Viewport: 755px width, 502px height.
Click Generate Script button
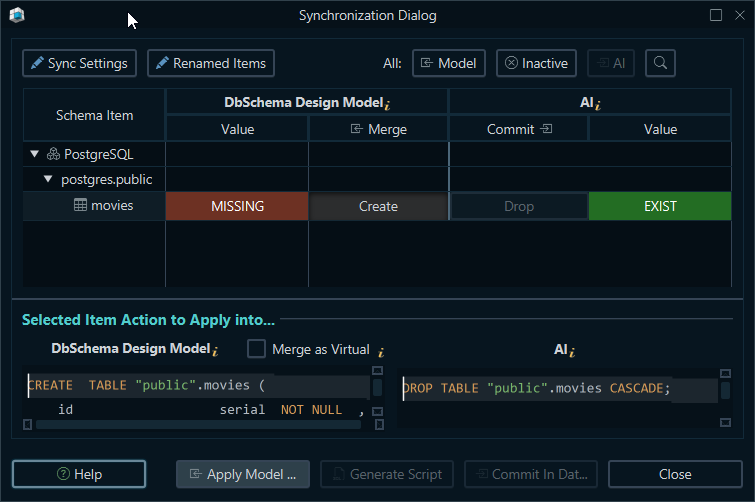tap(387, 474)
